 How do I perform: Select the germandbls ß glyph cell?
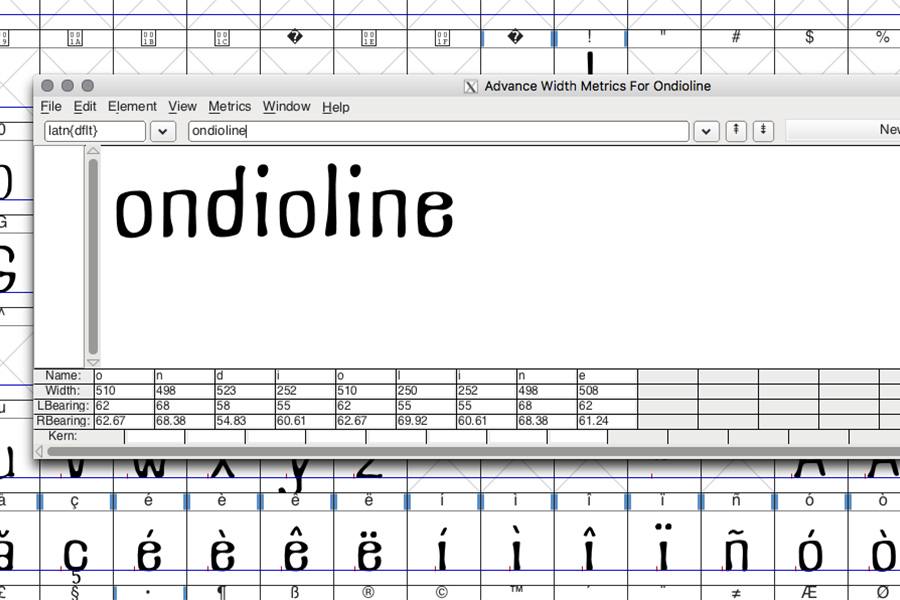tap(296, 593)
